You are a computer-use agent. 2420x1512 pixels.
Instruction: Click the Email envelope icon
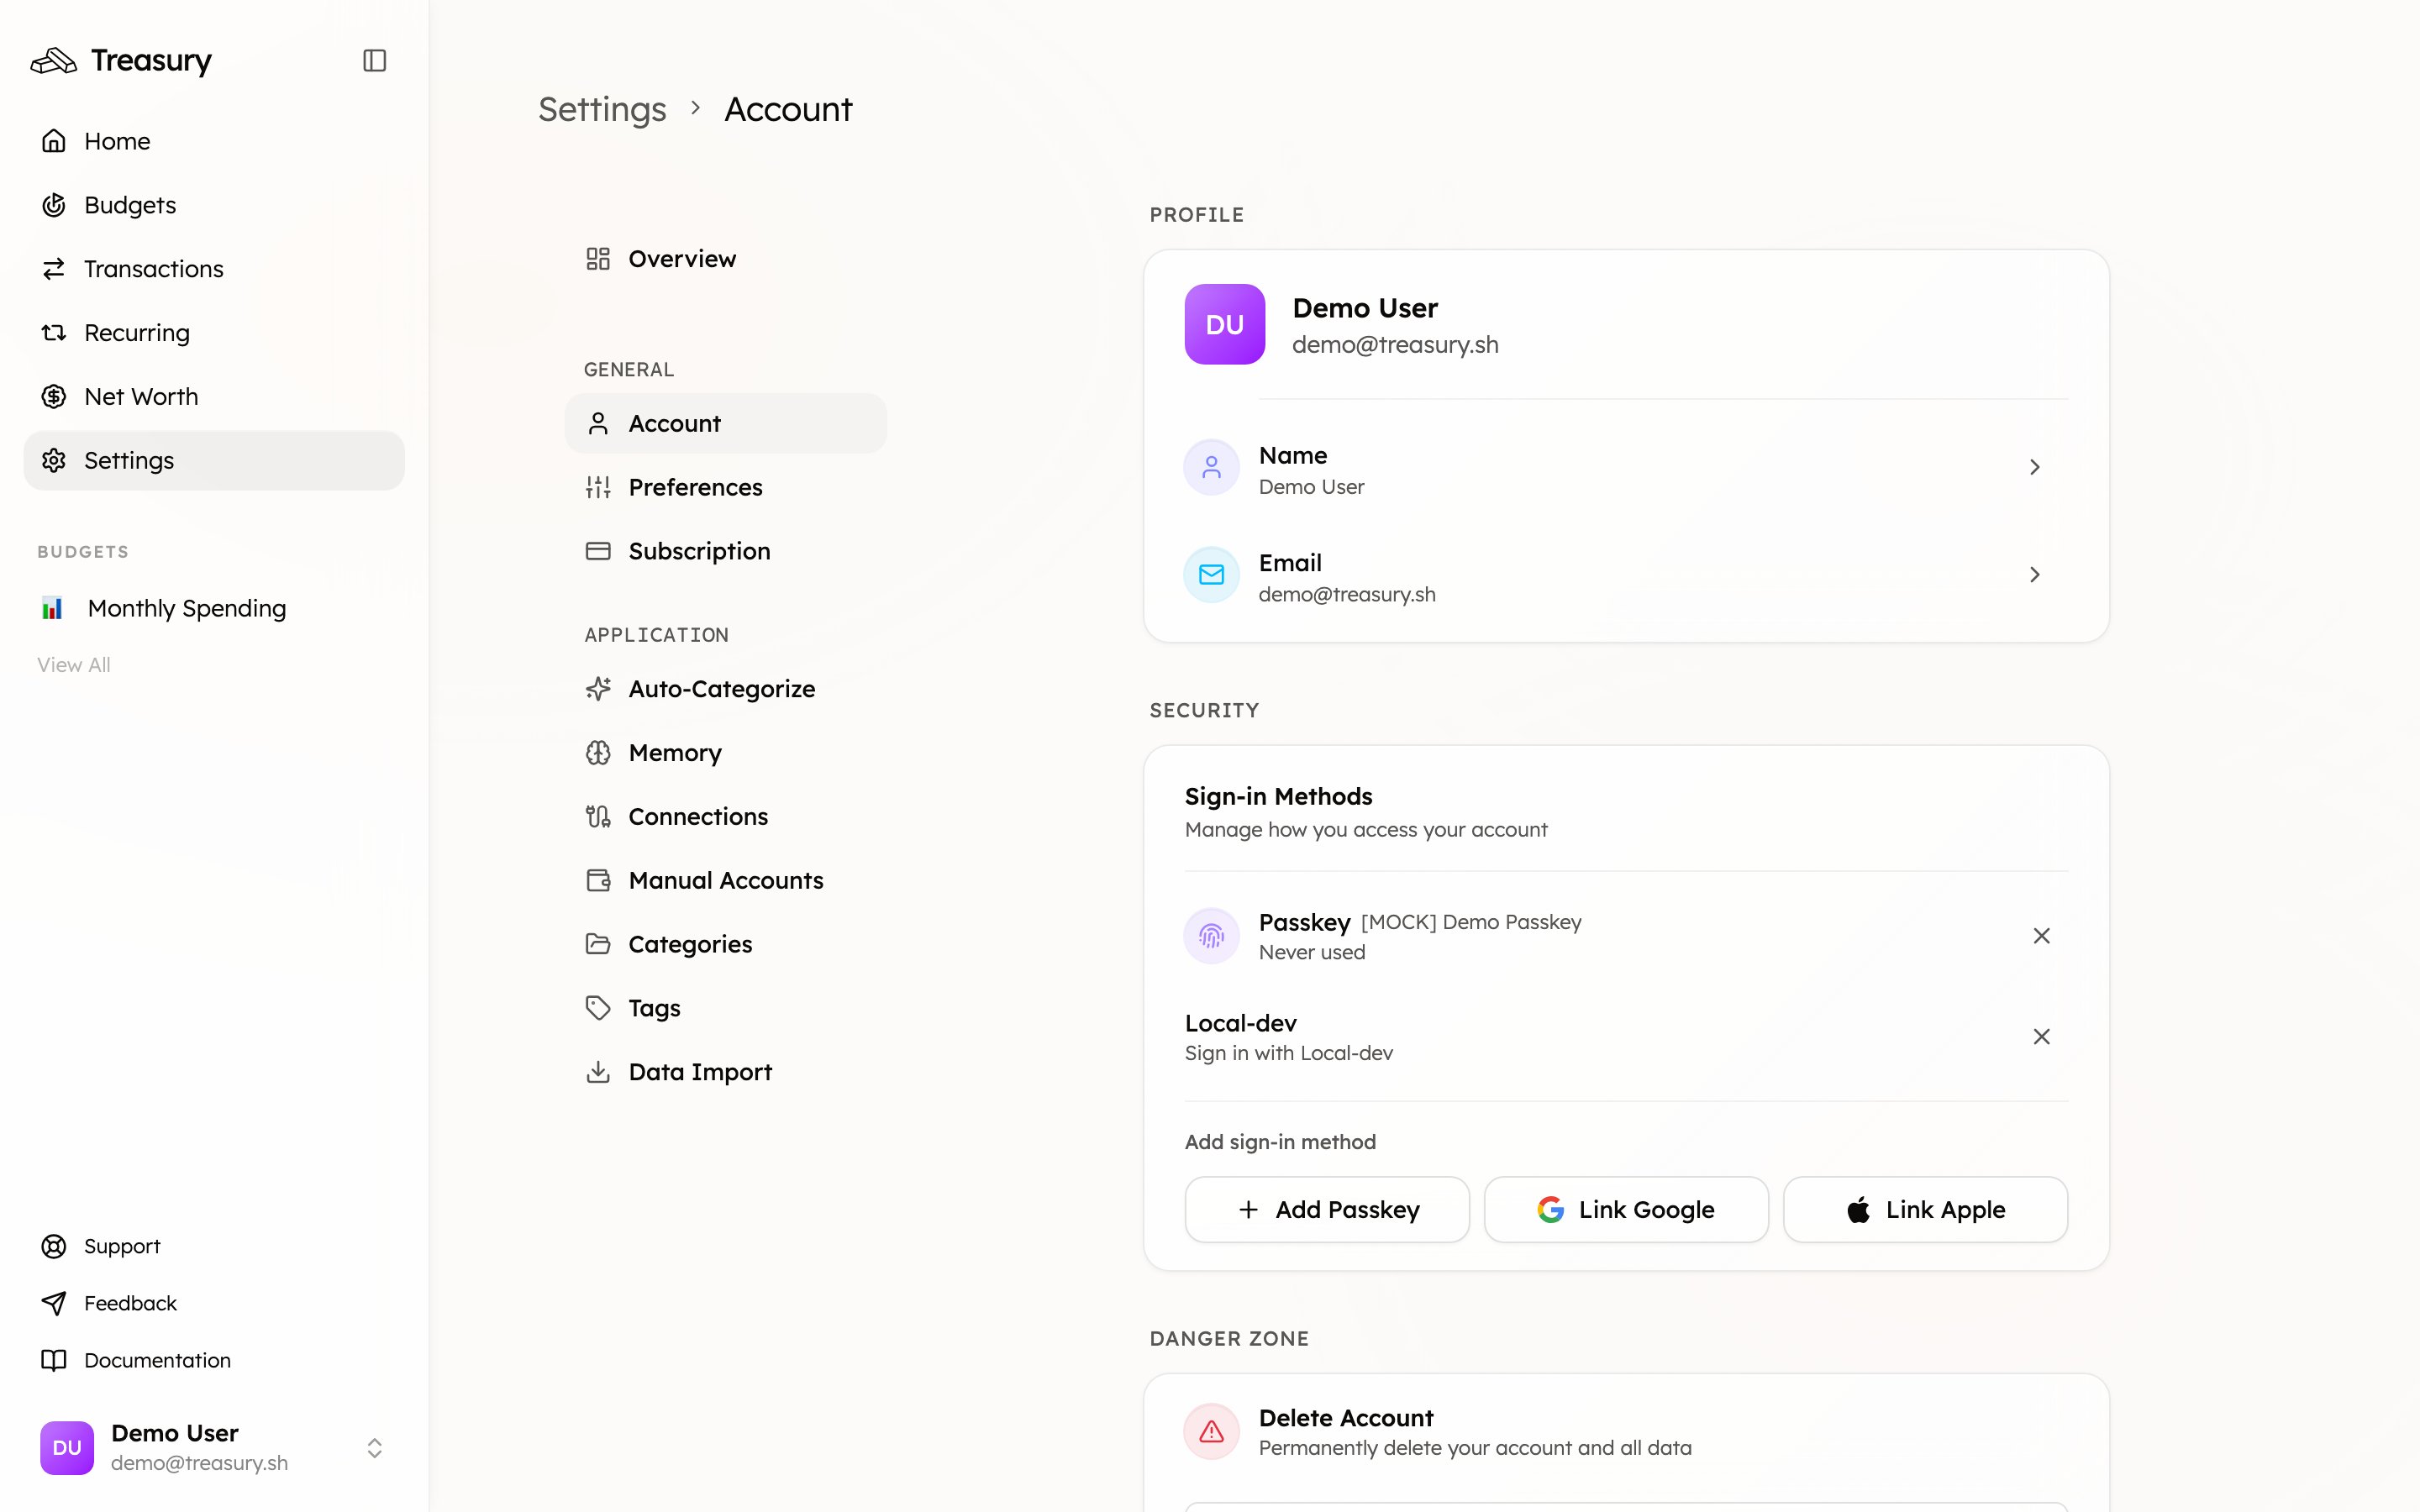pyautogui.click(x=1212, y=575)
